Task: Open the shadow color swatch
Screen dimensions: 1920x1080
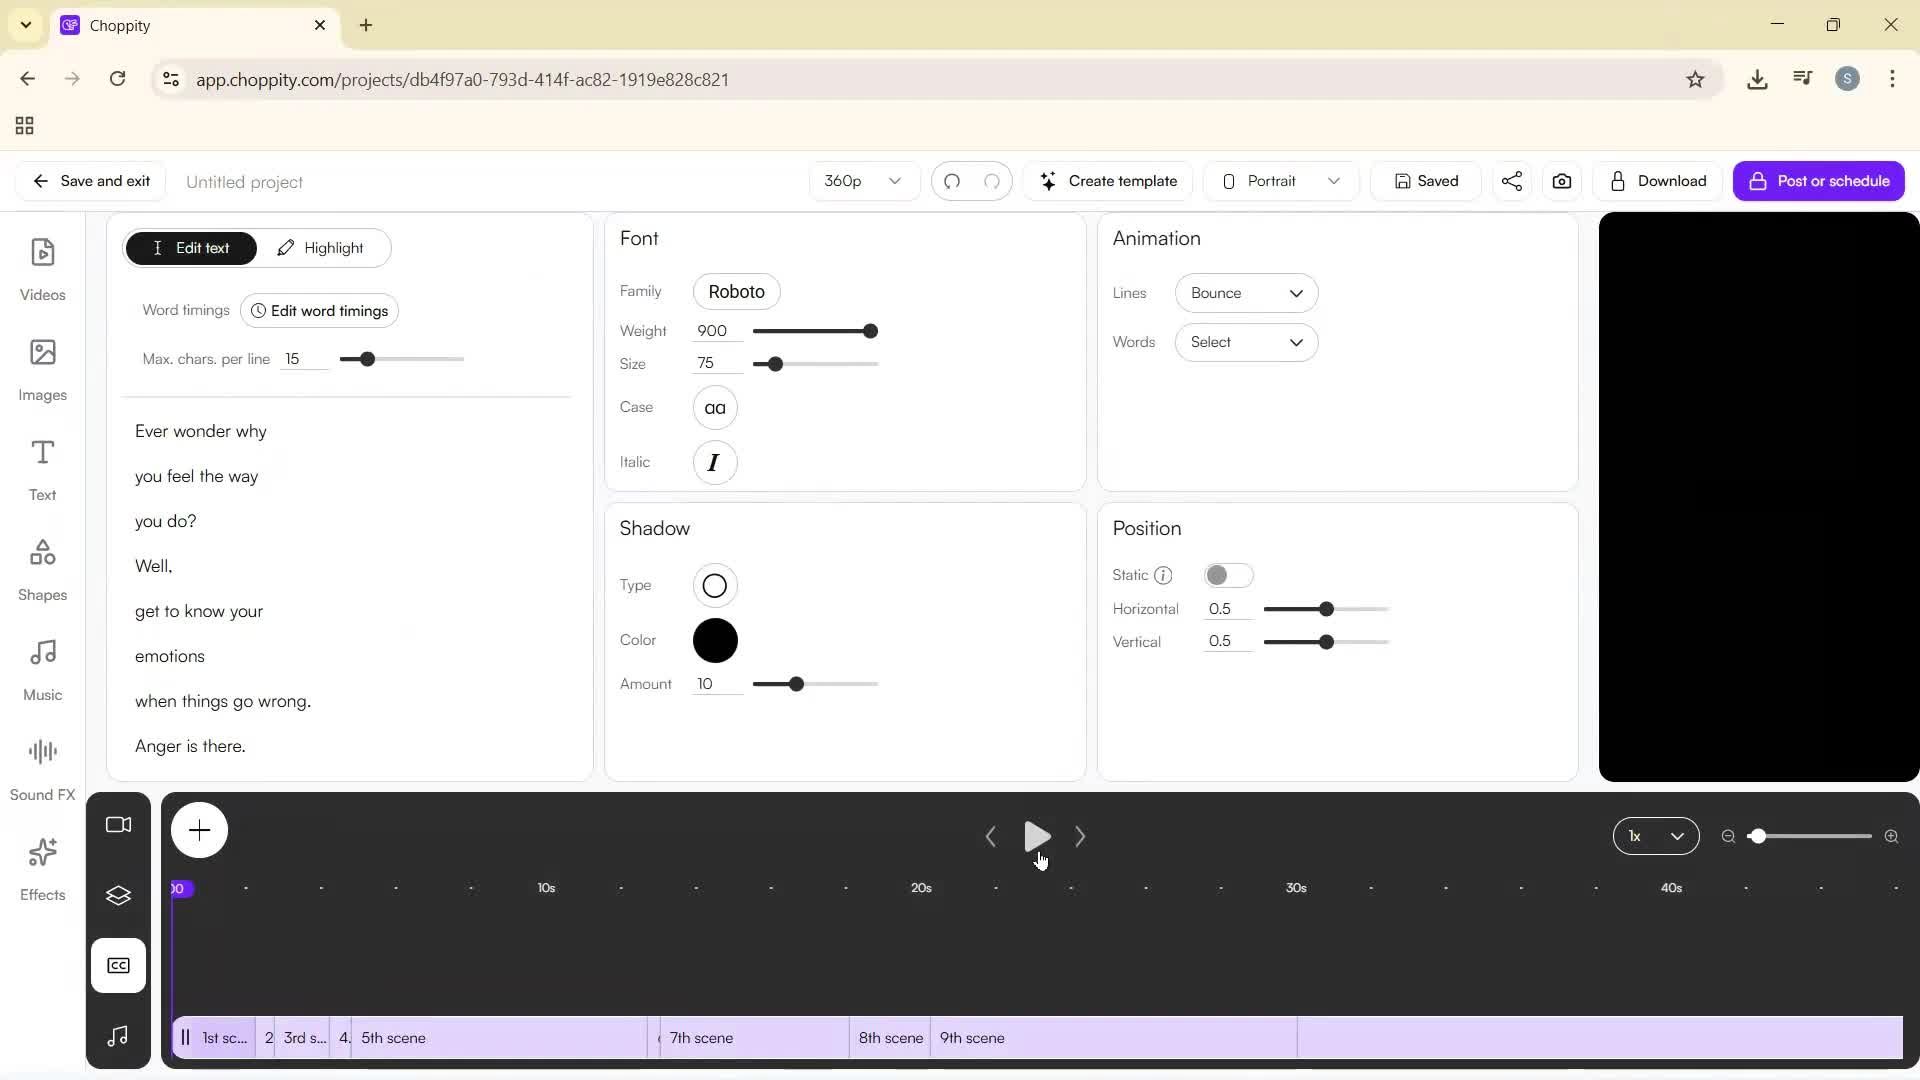Action: (714, 640)
